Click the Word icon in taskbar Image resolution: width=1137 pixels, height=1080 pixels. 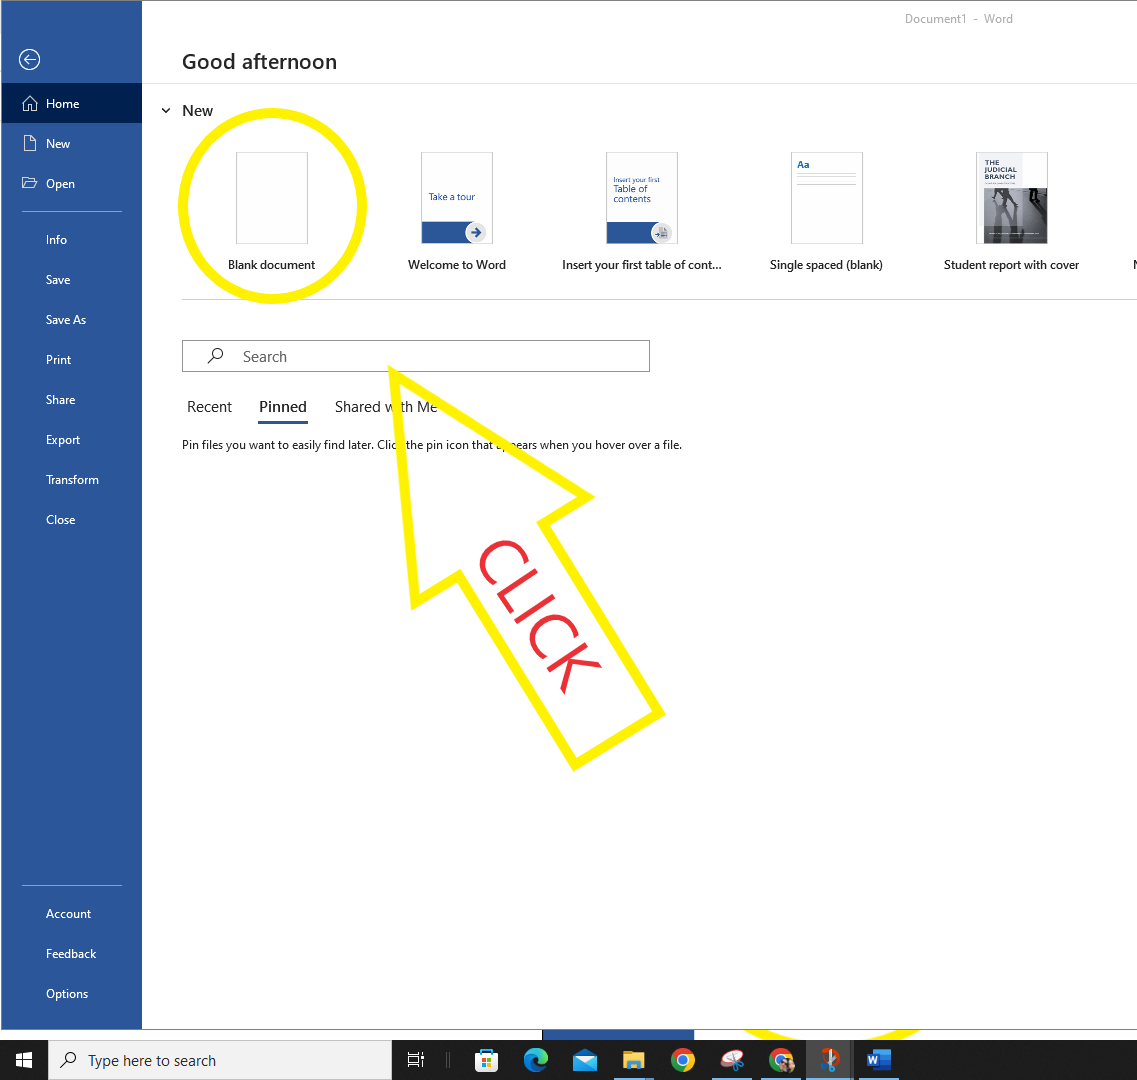tap(879, 1060)
